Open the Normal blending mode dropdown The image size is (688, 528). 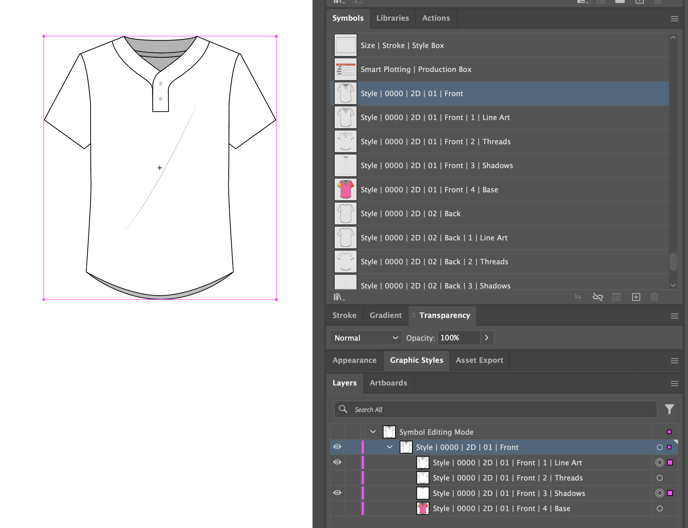tap(365, 338)
